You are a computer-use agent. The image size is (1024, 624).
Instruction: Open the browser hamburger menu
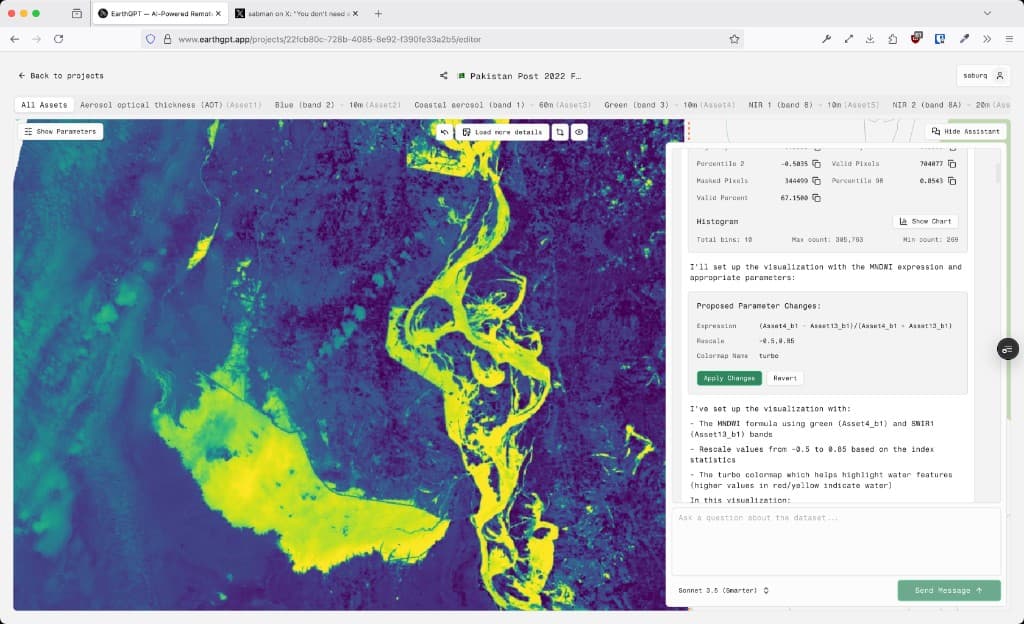click(x=1009, y=39)
